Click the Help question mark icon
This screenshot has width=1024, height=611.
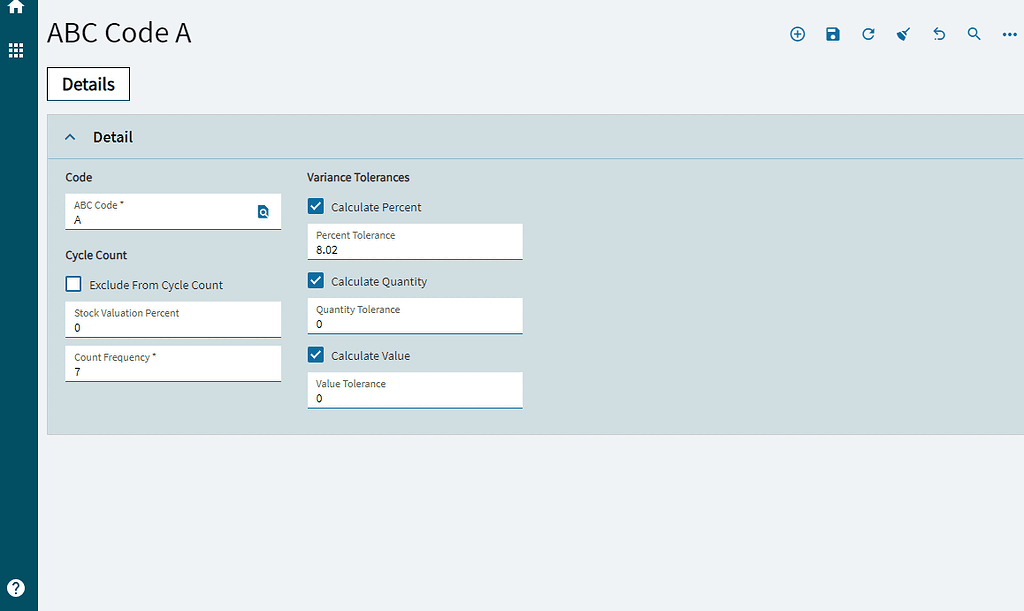(15, 588)
